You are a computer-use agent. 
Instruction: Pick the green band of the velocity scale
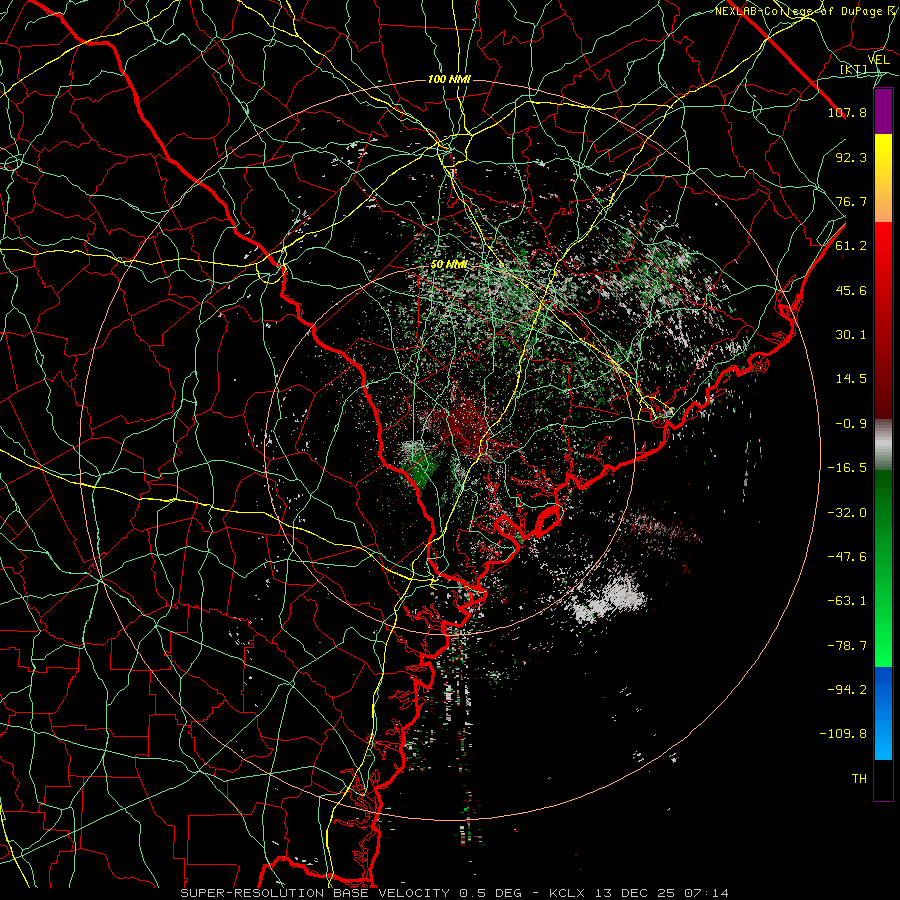(x=883, y=568)
